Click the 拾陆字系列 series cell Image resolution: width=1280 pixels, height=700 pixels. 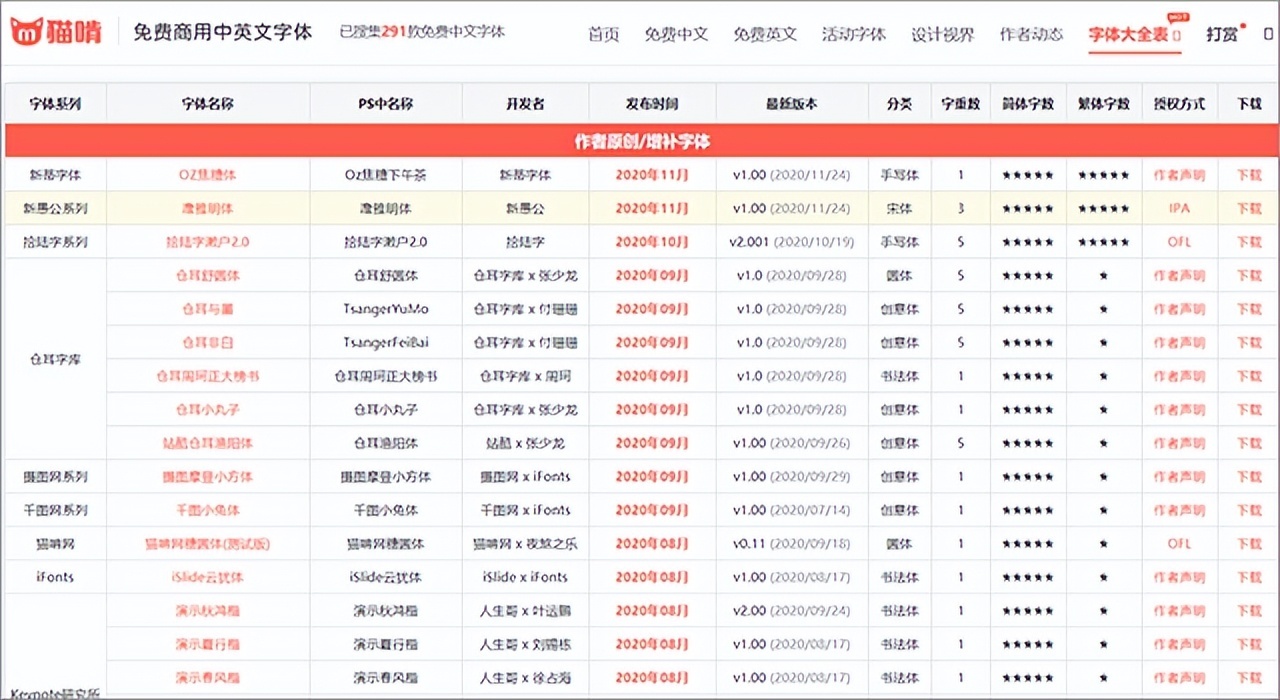(x=55, y=242)
